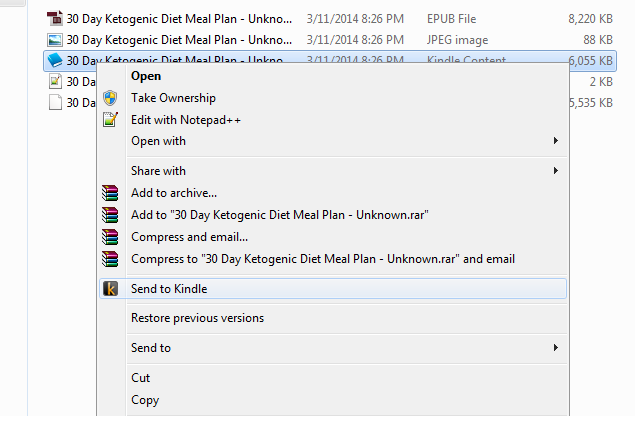Image resolution: width=635 pixels, height=440 pixels.
Task: Select the EPUB File row's file name
Action: tap(179, 19)
